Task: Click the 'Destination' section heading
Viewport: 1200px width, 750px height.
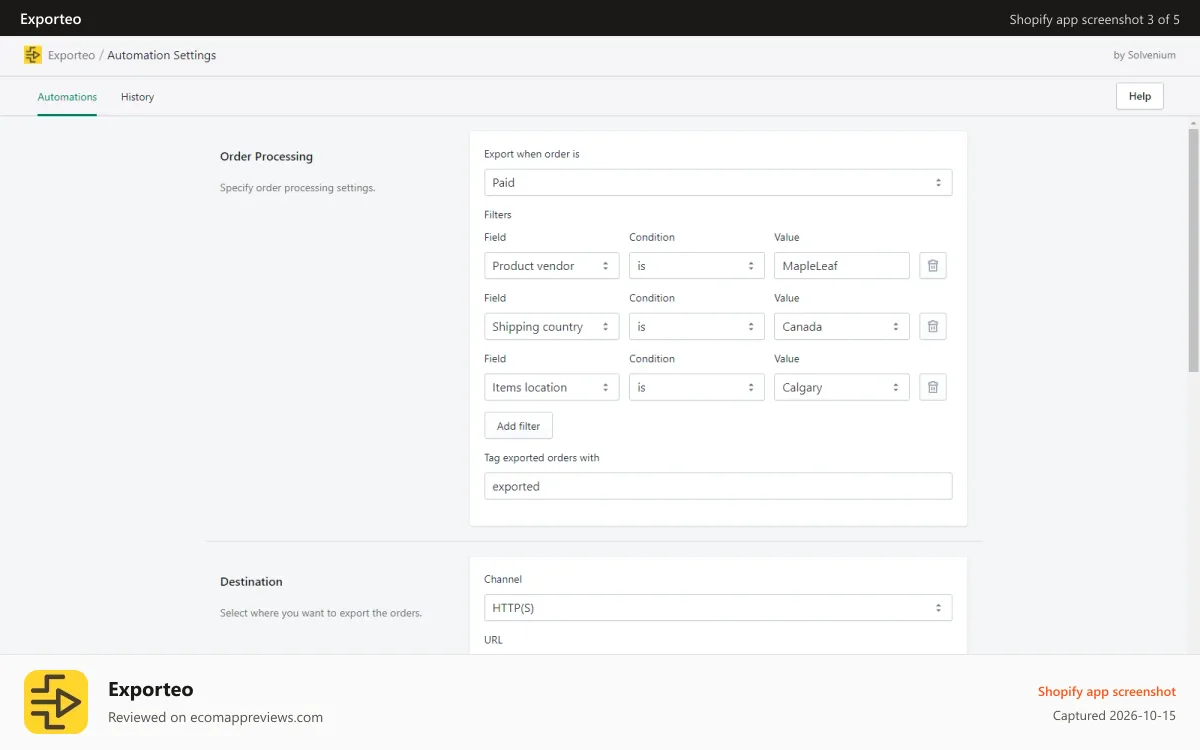Action: (251, 582)
